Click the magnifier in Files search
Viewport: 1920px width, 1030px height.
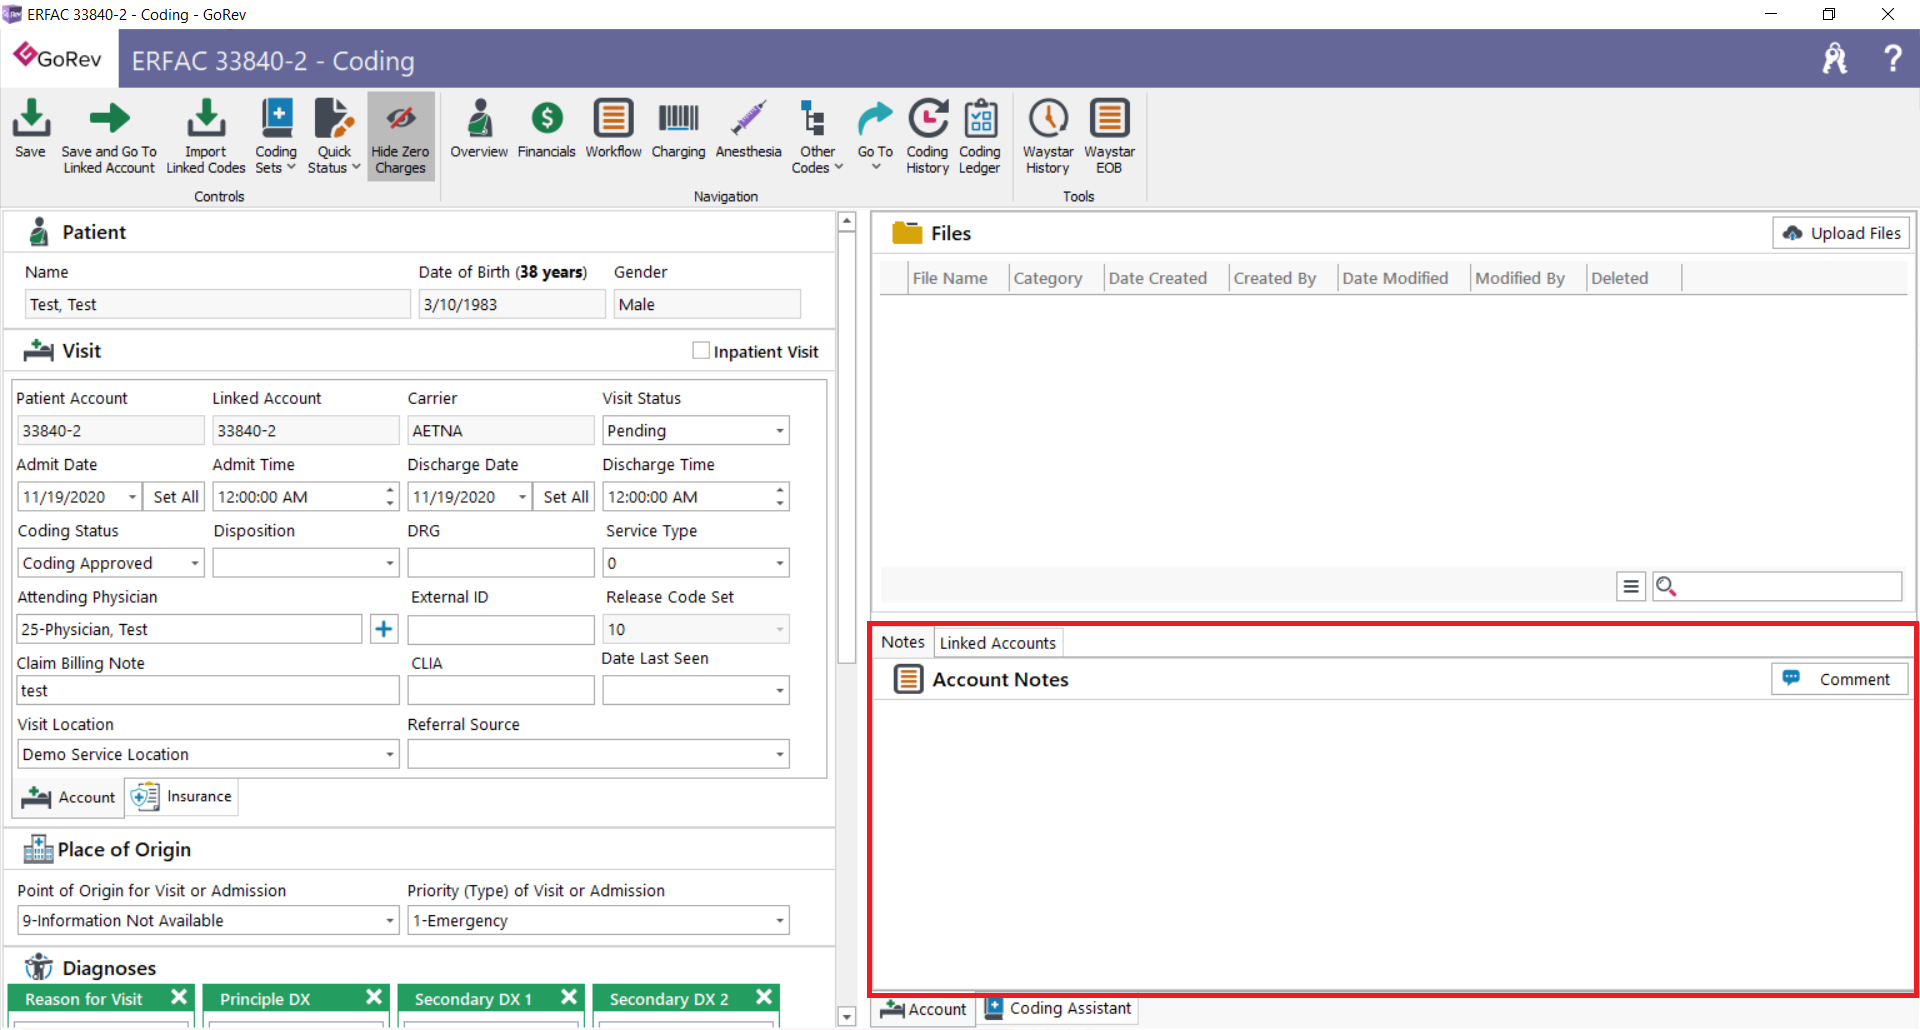pyautogui.click(x=1666, y=587)
